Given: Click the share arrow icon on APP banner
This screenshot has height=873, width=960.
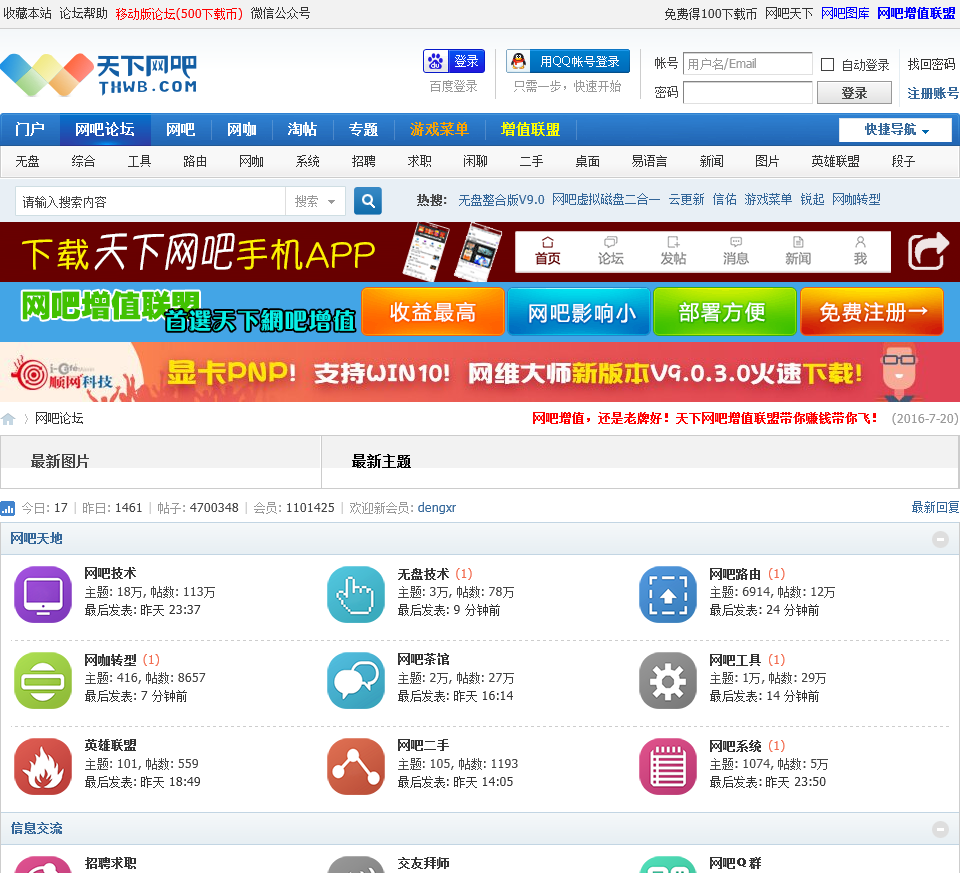Looking at the screenshot, I should 928,252.
